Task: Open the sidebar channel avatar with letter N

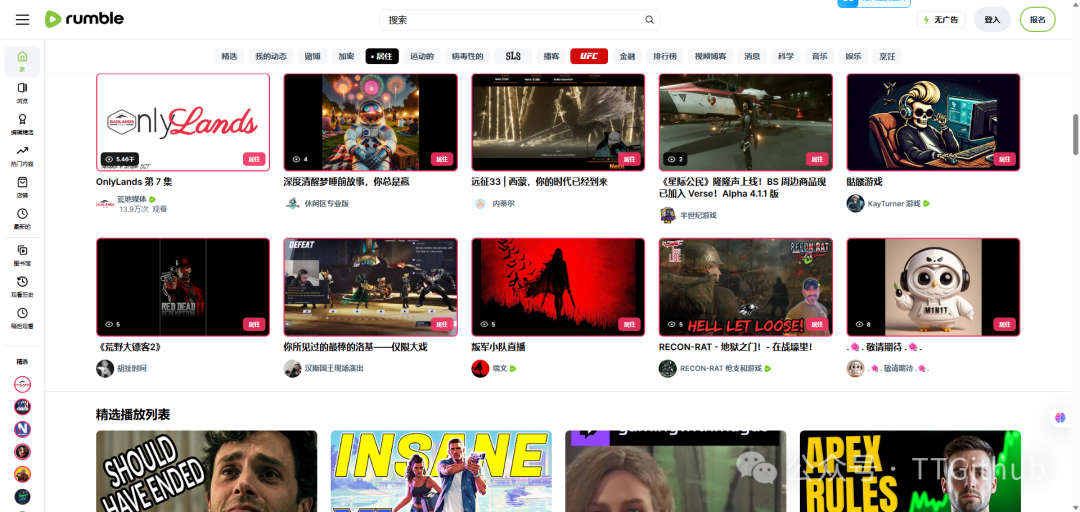Action: (22, 429)
